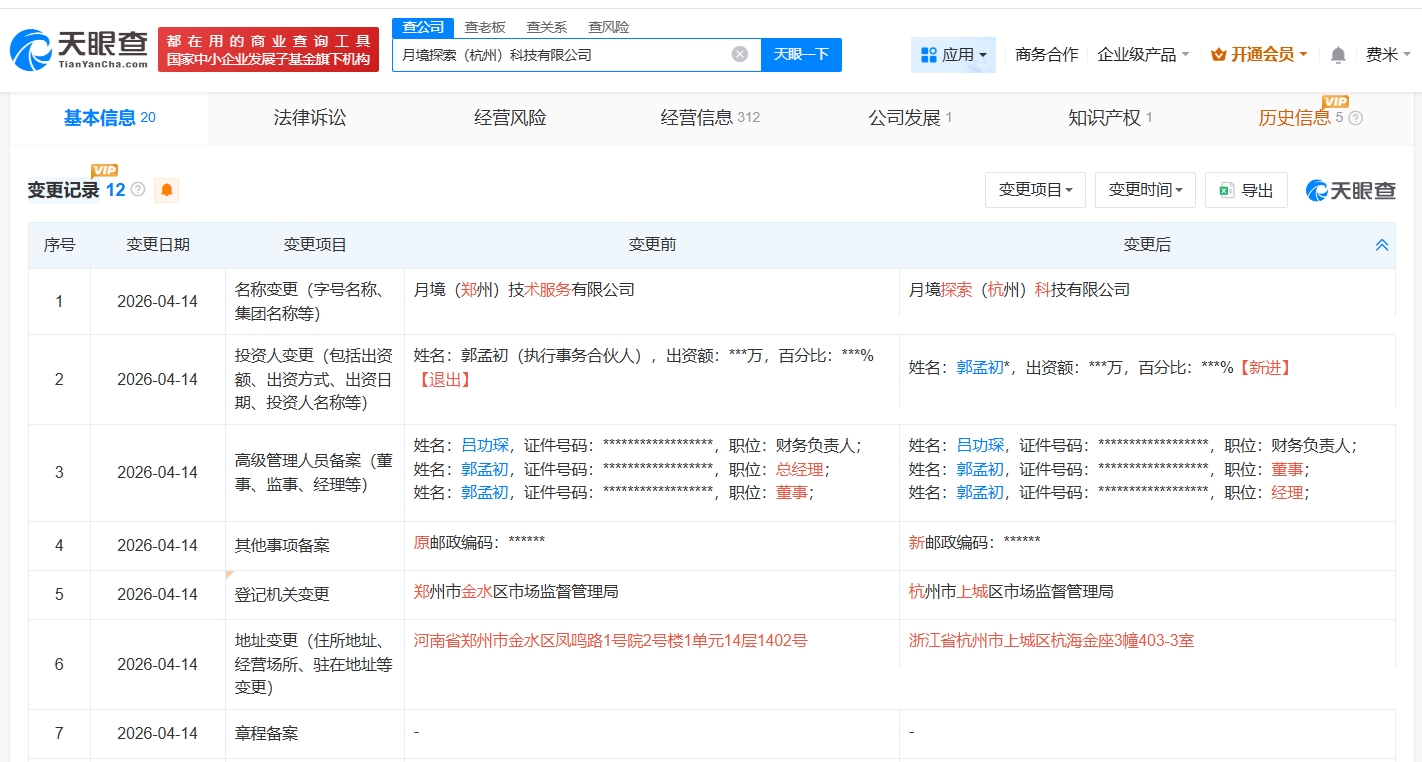Open the 开通会员 dropdown
This screenshot has height=762, width=1422.
pos(1259,55)
